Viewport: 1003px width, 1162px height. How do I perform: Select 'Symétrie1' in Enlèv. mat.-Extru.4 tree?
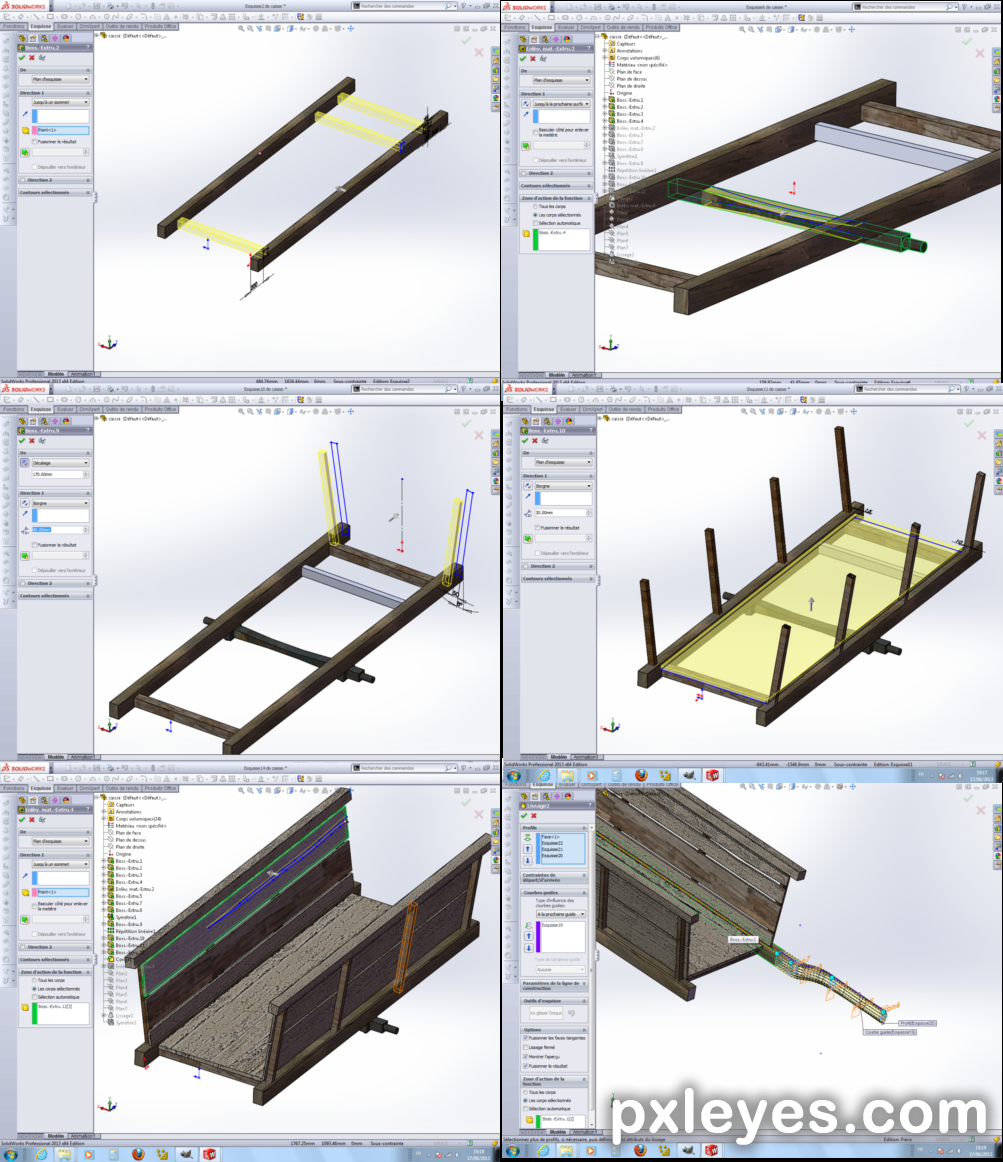click(125, 917)
